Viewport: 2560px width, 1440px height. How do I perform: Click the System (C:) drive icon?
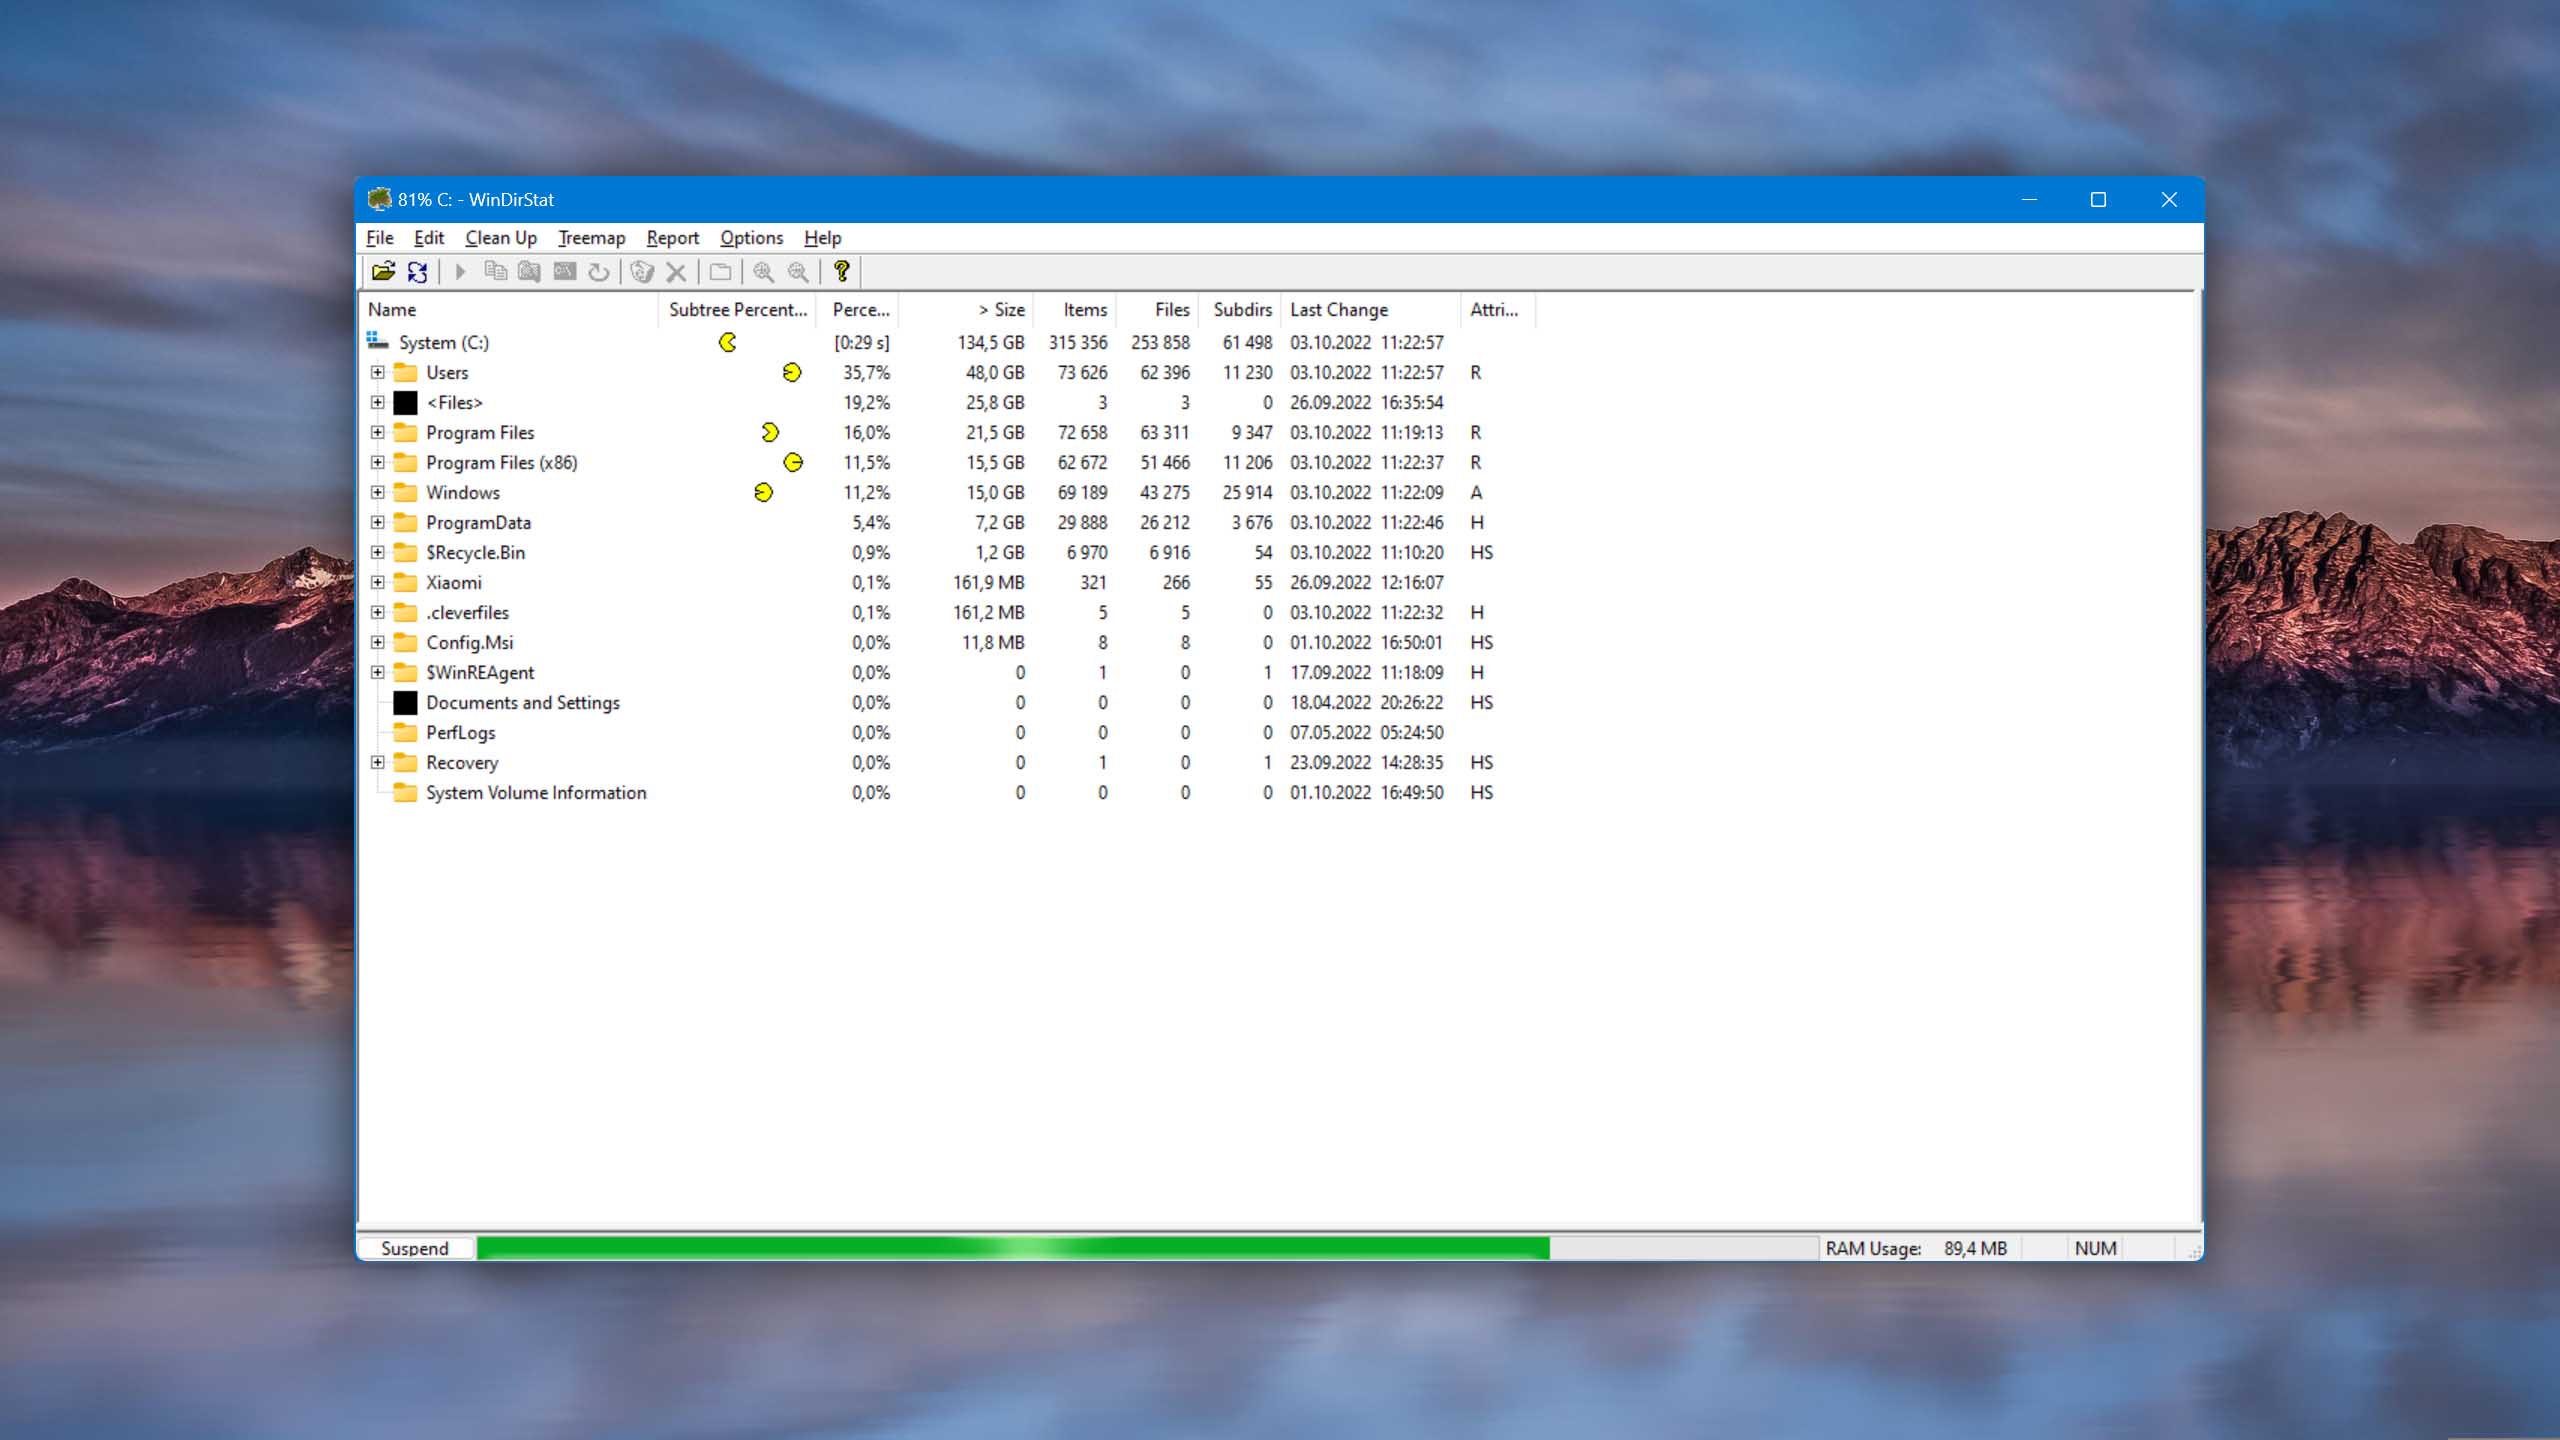377,341
